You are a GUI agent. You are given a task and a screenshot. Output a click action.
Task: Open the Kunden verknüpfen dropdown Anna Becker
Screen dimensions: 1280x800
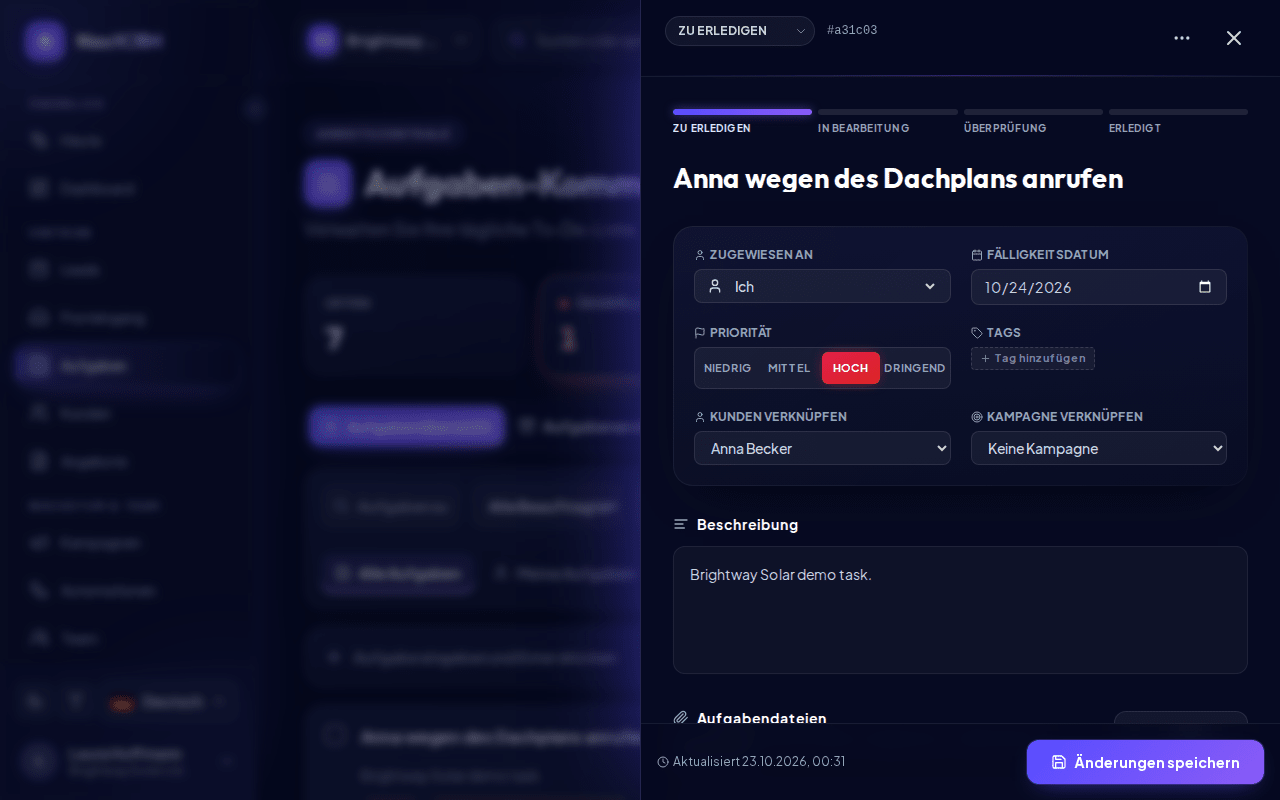pos(822,448)
